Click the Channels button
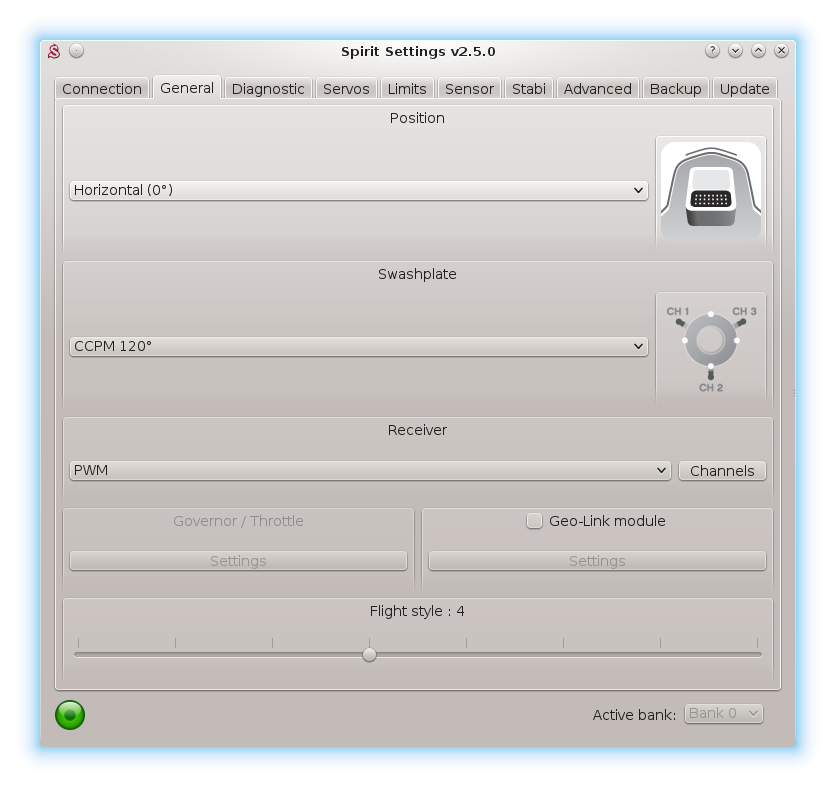The height and width of the screenshot is (787, 836). click(722, 471)
